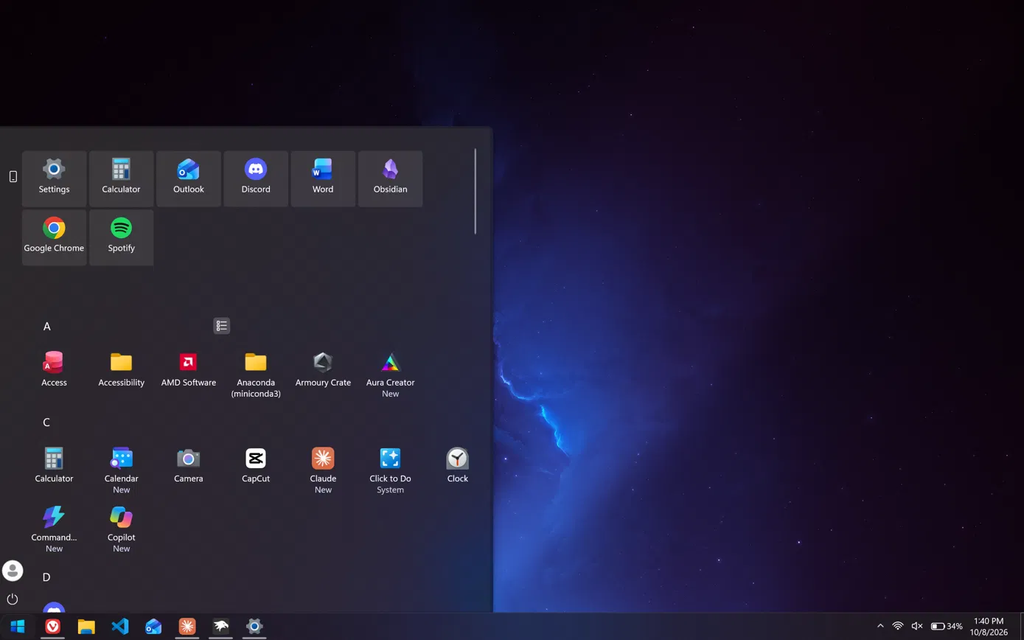Launch Spotify from pinned apps
Viewport: 1024px width, 640px height.
pyautogui.click(x=121, y=237)
